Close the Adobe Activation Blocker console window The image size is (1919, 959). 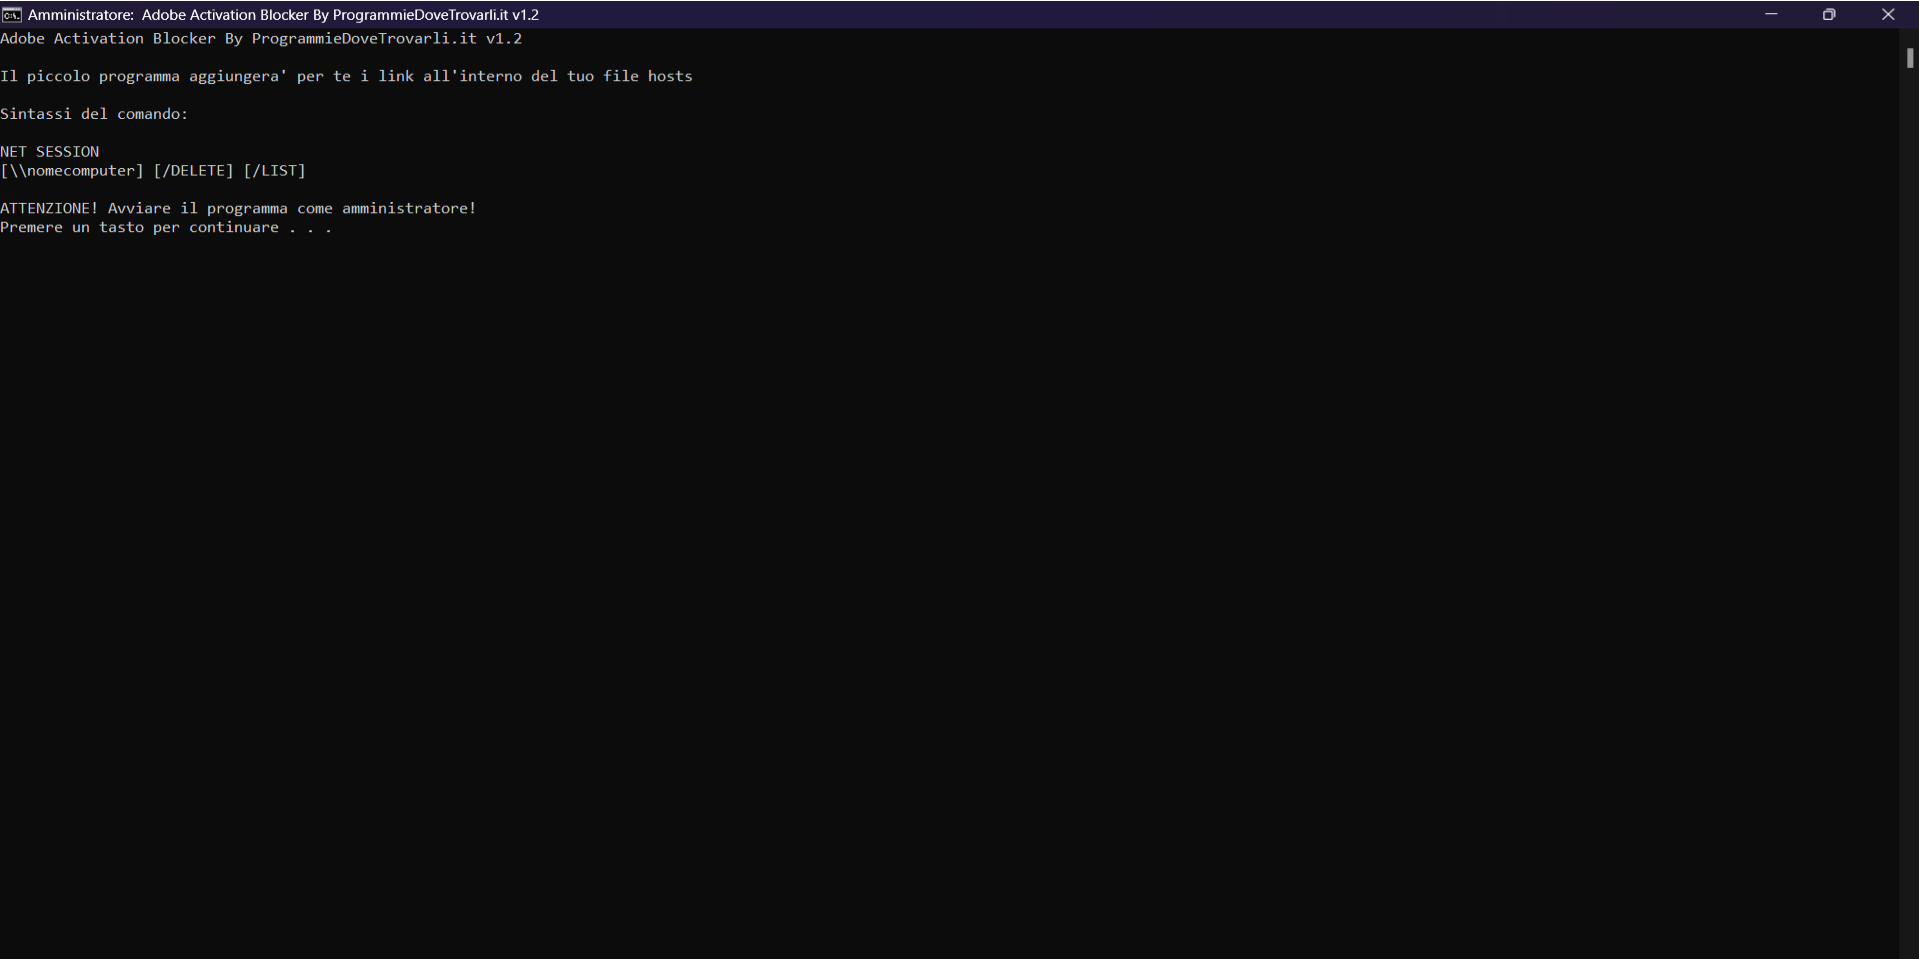click(x=1888, y=14)
